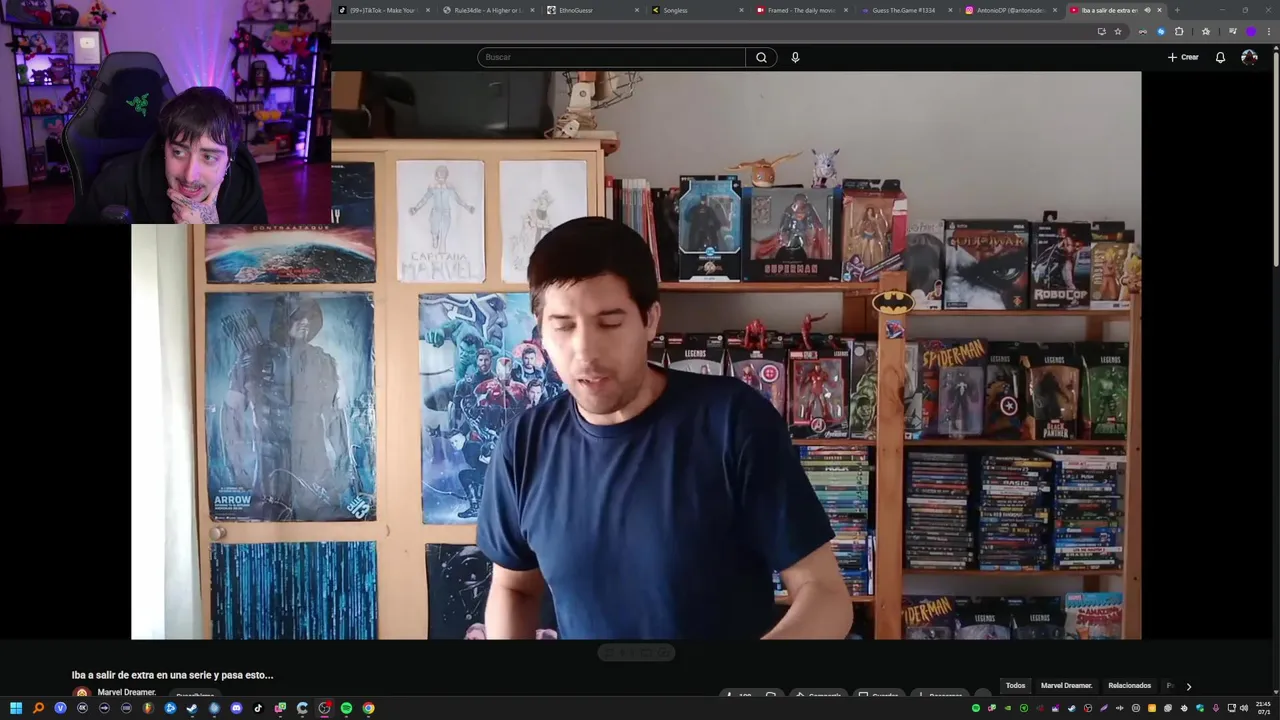Activate voice search microphone icon

(795, 57)
